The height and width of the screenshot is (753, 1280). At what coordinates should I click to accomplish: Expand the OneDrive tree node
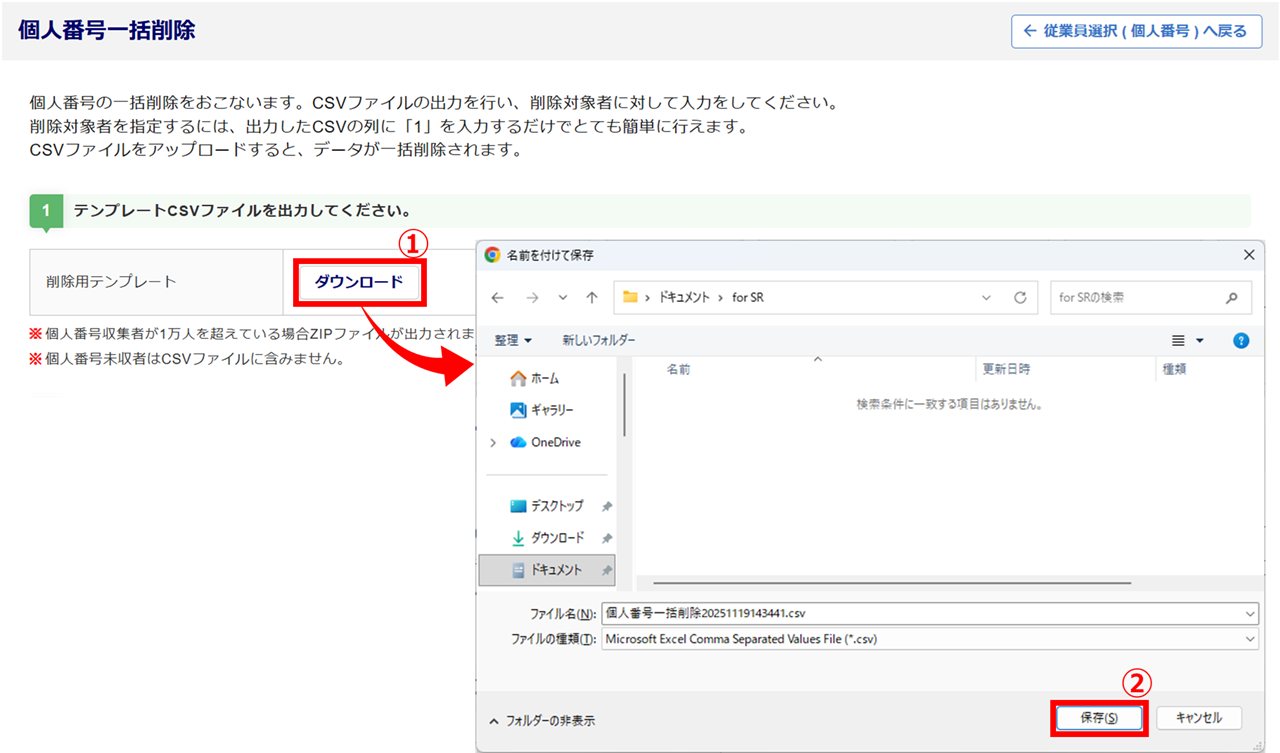[493, 443]
